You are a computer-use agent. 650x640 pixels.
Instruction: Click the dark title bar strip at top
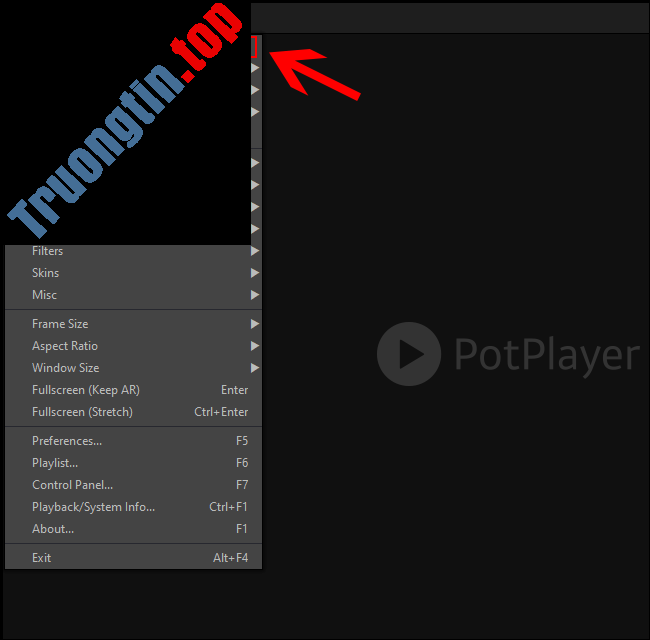(450, 17)
